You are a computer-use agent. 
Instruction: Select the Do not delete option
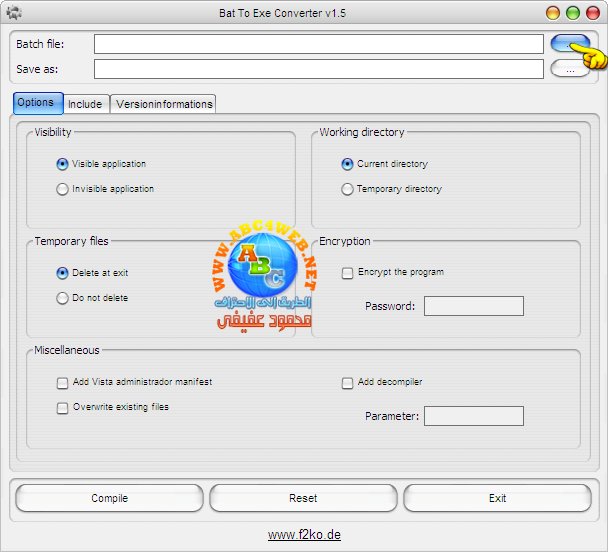coord(63,298)
